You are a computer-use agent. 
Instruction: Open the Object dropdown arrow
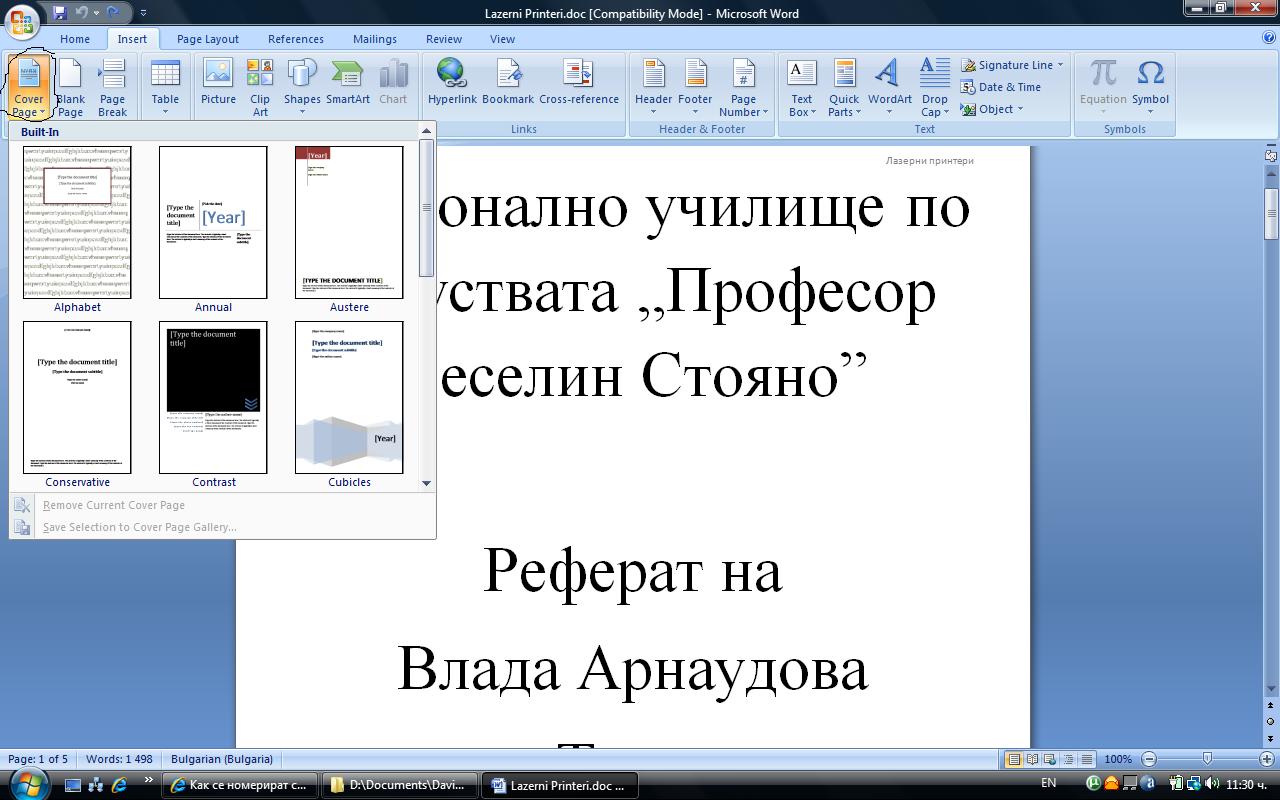coord(1020,109)
